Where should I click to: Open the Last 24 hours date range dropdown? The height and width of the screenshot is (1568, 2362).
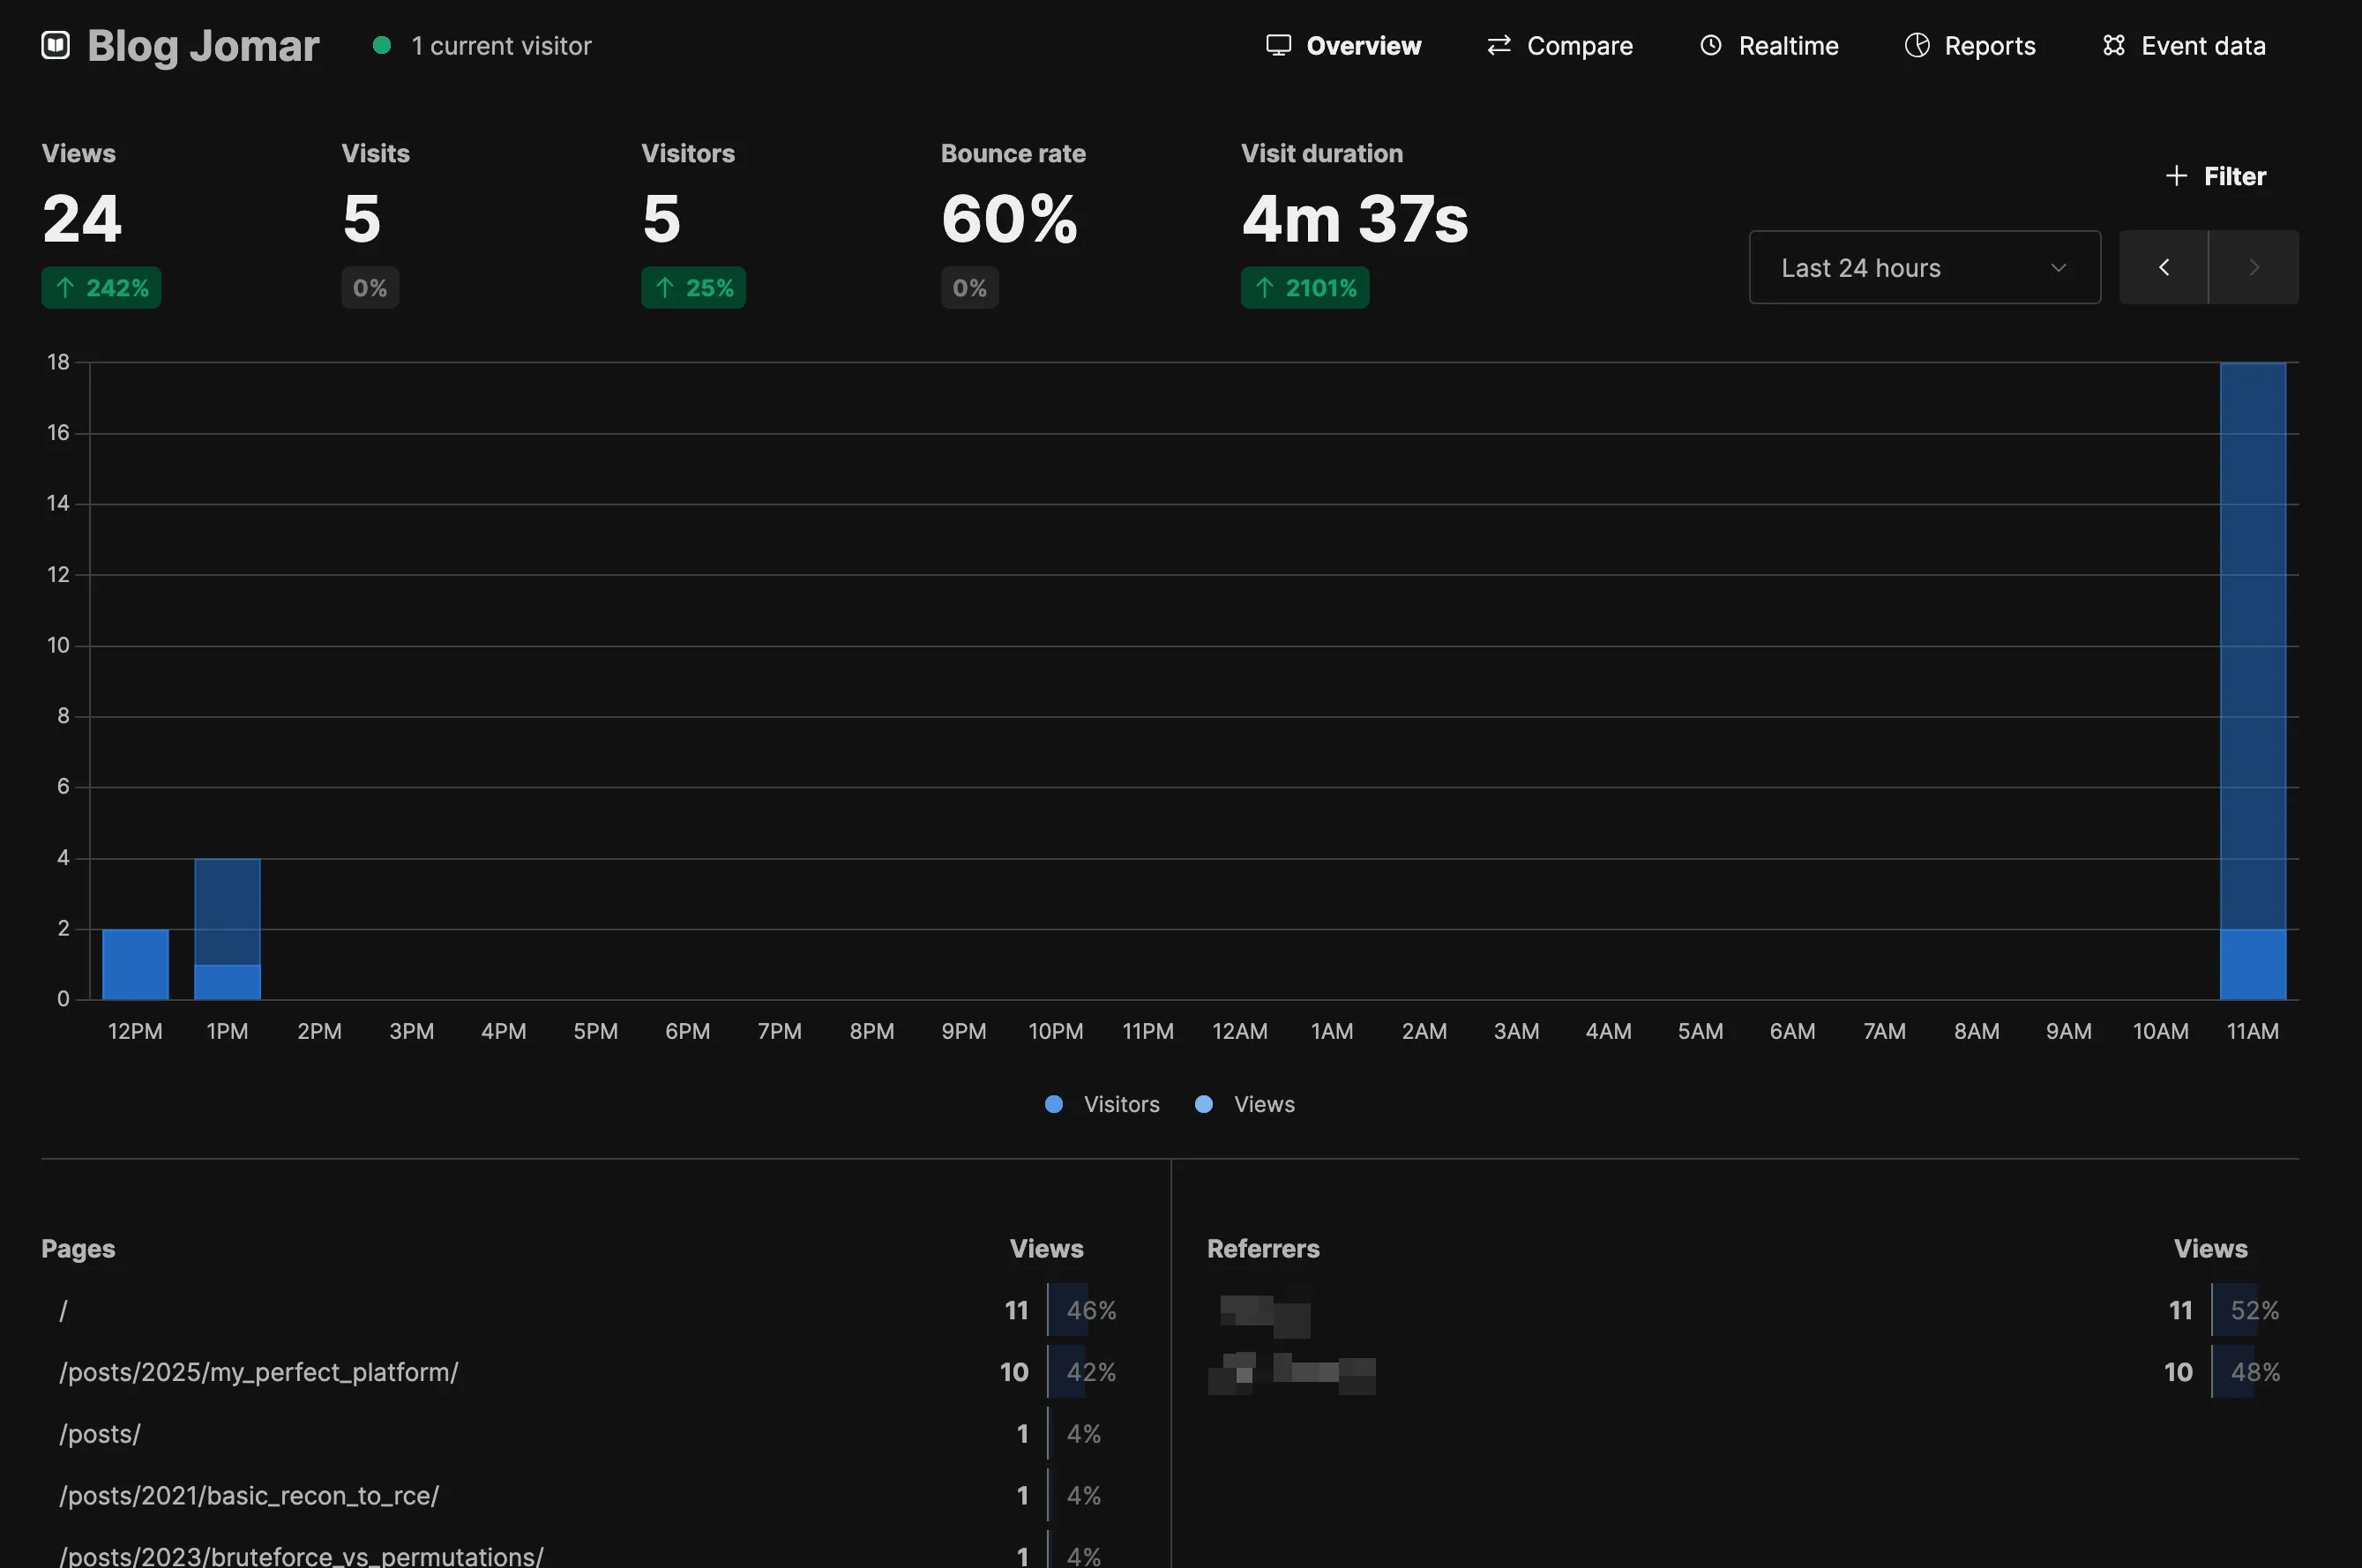[x=1923, y=267]
